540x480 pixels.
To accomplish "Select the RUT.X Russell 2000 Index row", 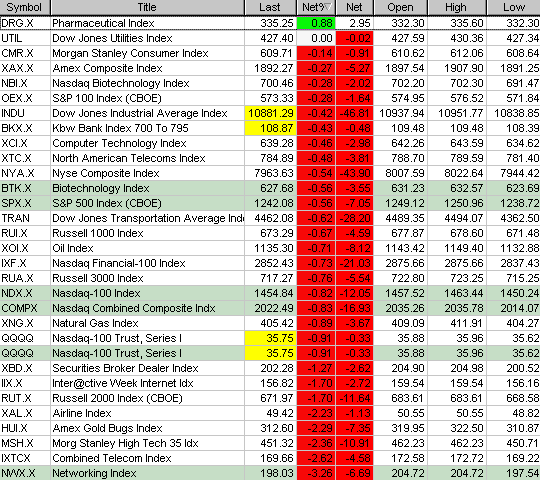I will (x=270, y=398).
